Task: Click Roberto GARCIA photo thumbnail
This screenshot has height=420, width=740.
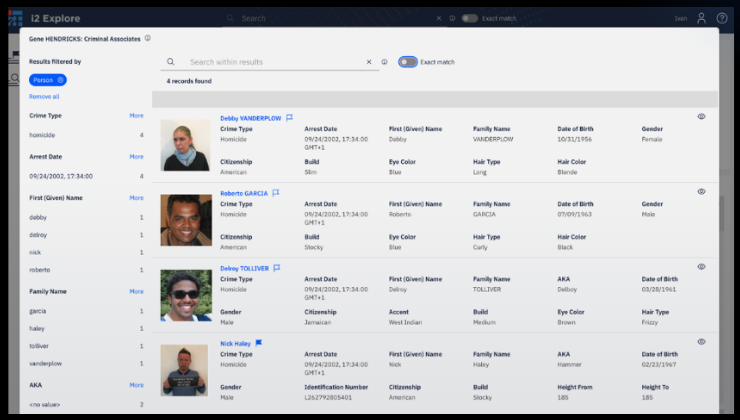Action: pos(186,220)
